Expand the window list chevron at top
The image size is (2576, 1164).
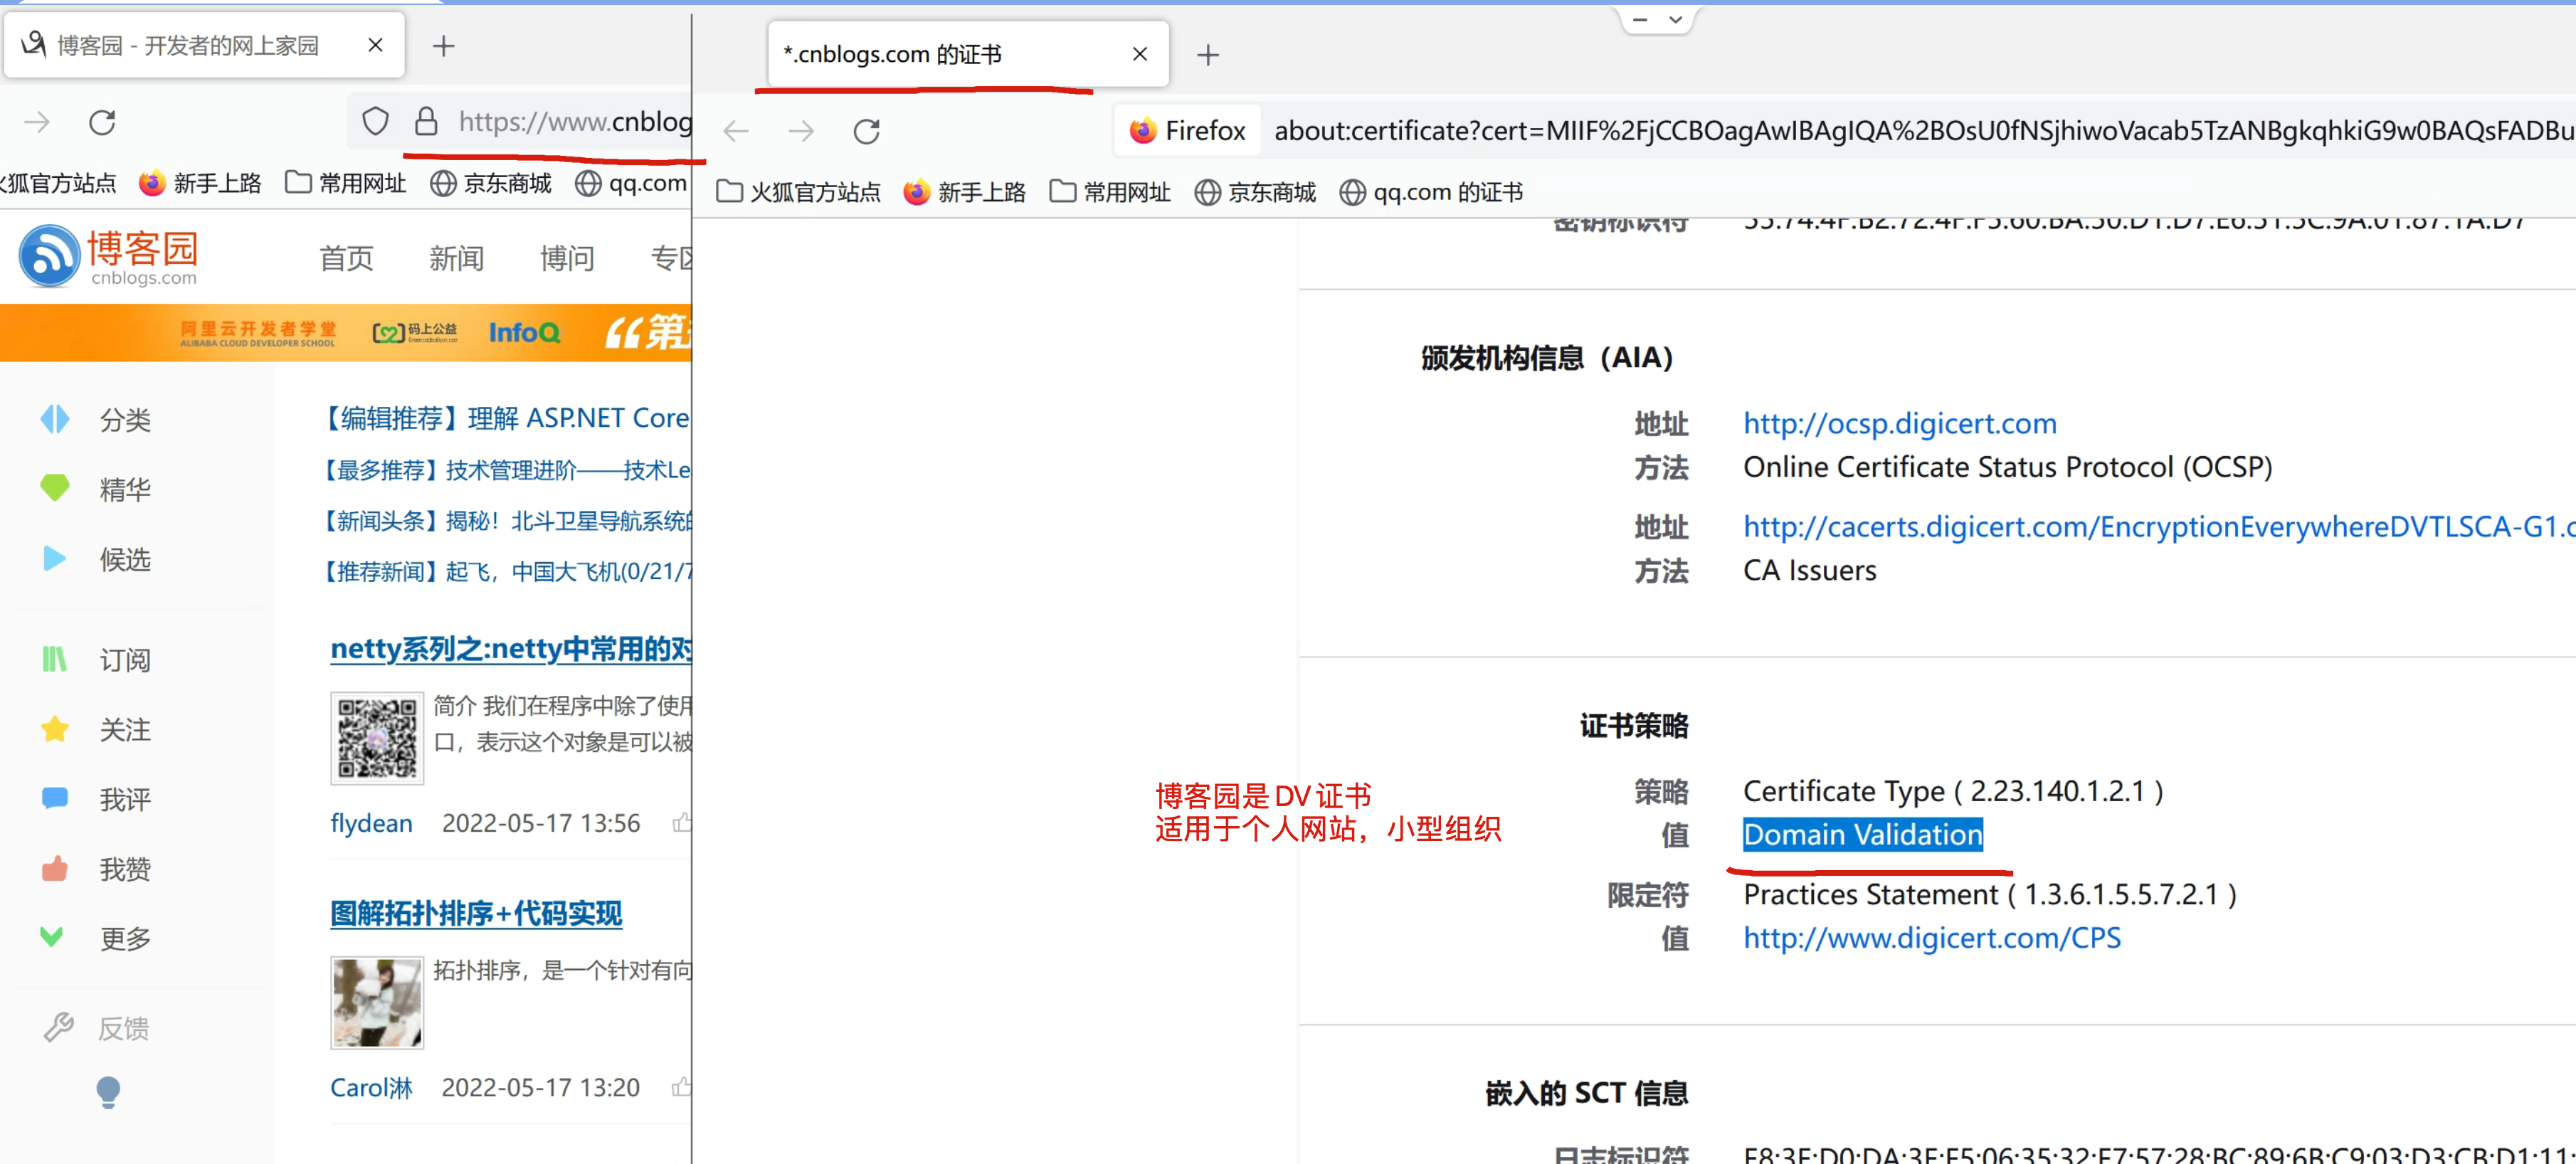(x=1676, y=19)
